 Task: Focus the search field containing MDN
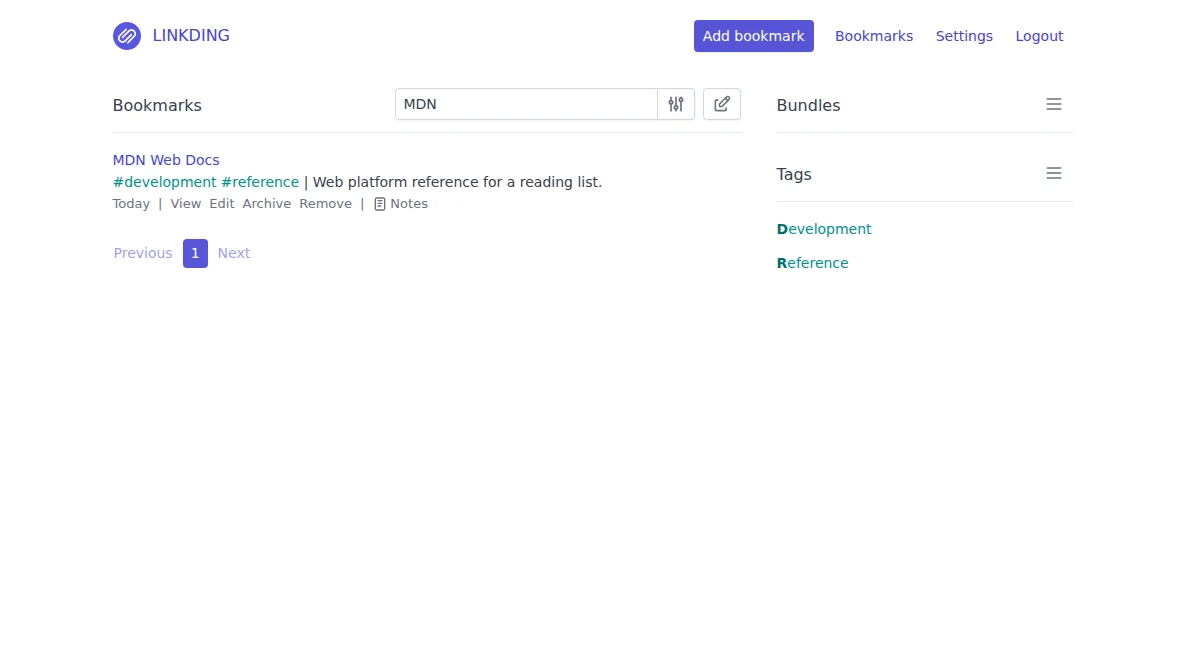526,104
